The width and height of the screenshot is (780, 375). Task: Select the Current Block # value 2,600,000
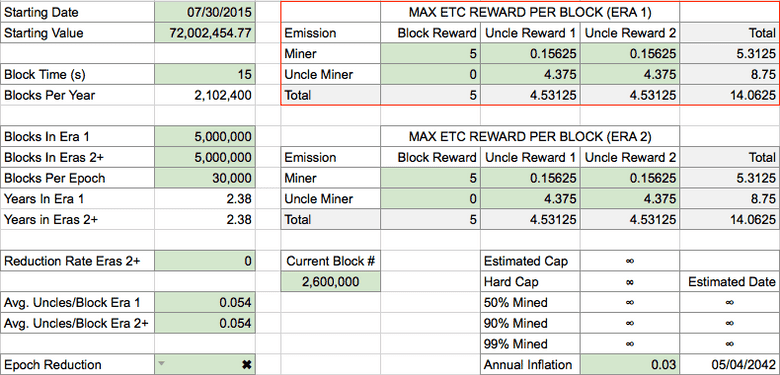(x=330, y=281)
